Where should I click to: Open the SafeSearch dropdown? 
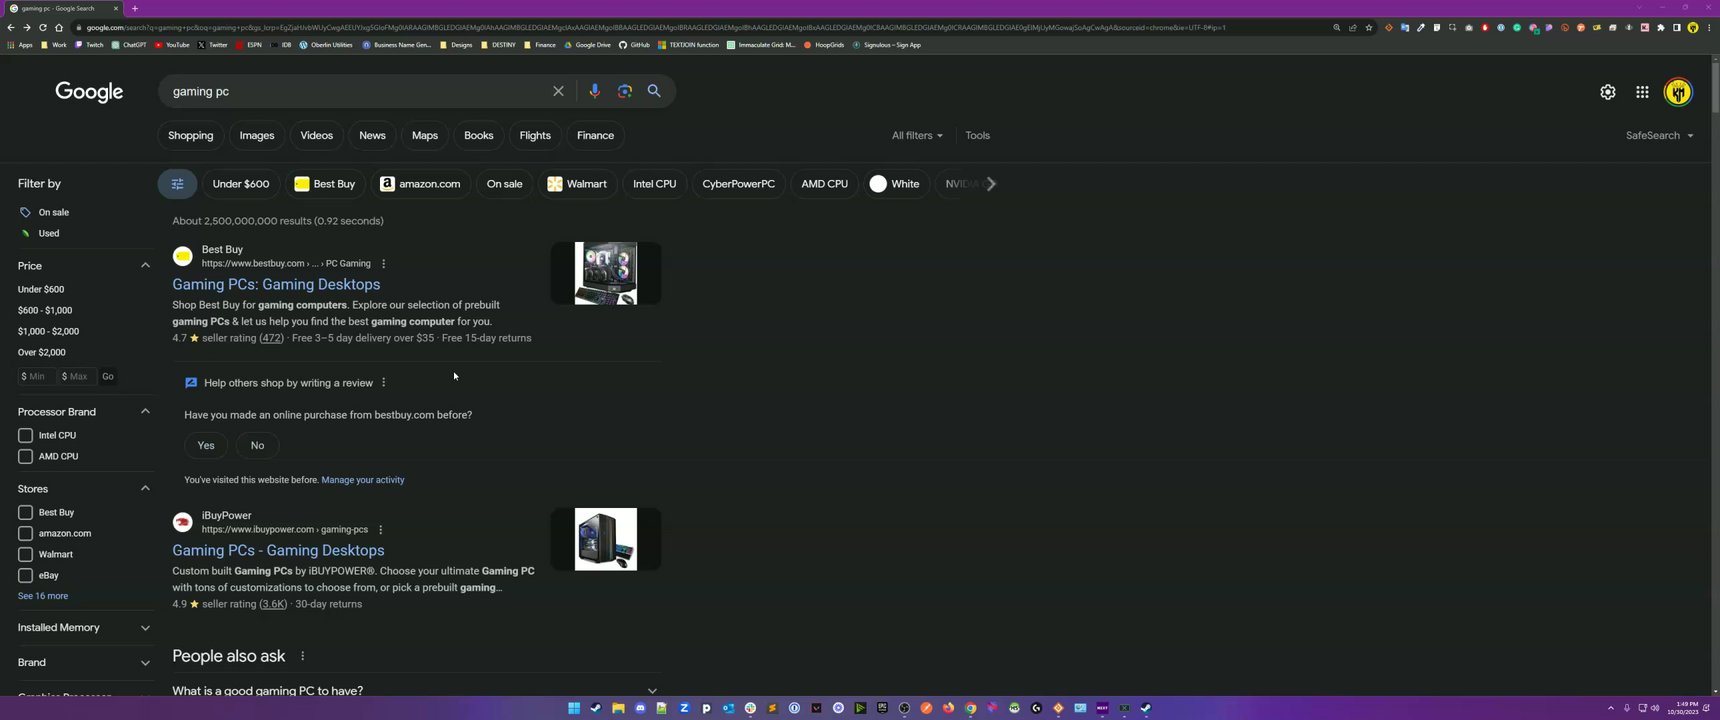pos(1660,136)
